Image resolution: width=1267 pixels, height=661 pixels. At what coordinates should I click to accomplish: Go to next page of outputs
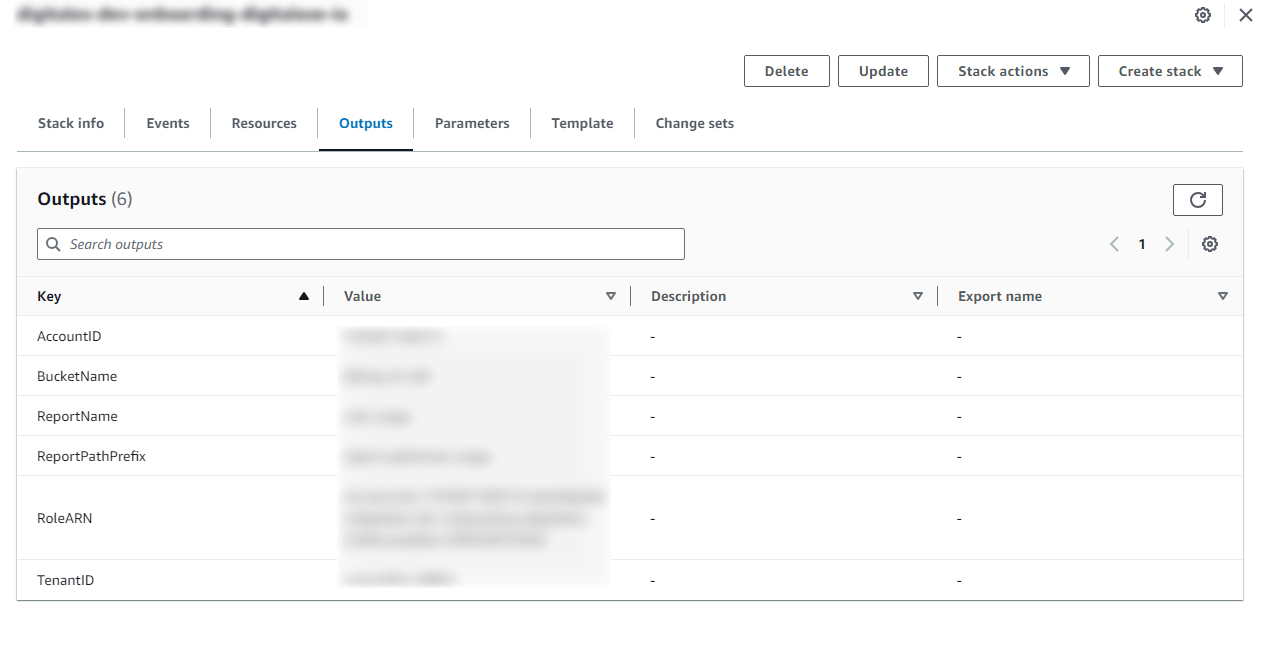pos(1169,244)
